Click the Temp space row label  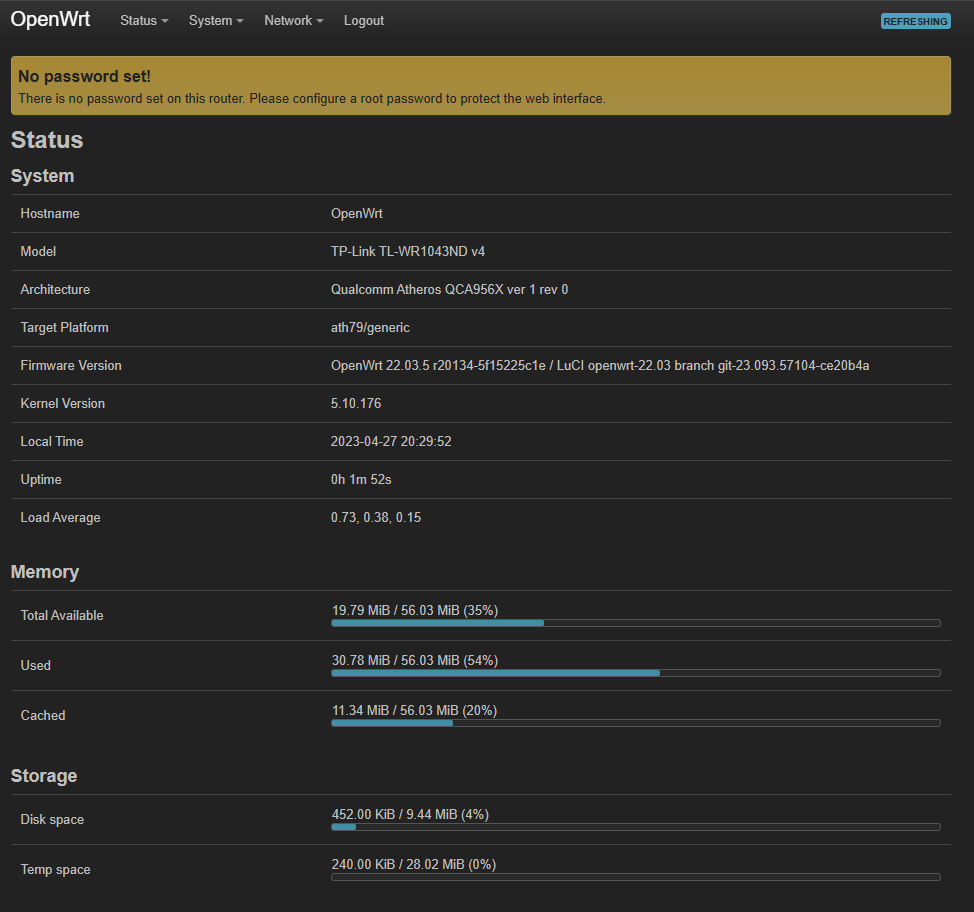pyautogui.click(x=55, y=869)
